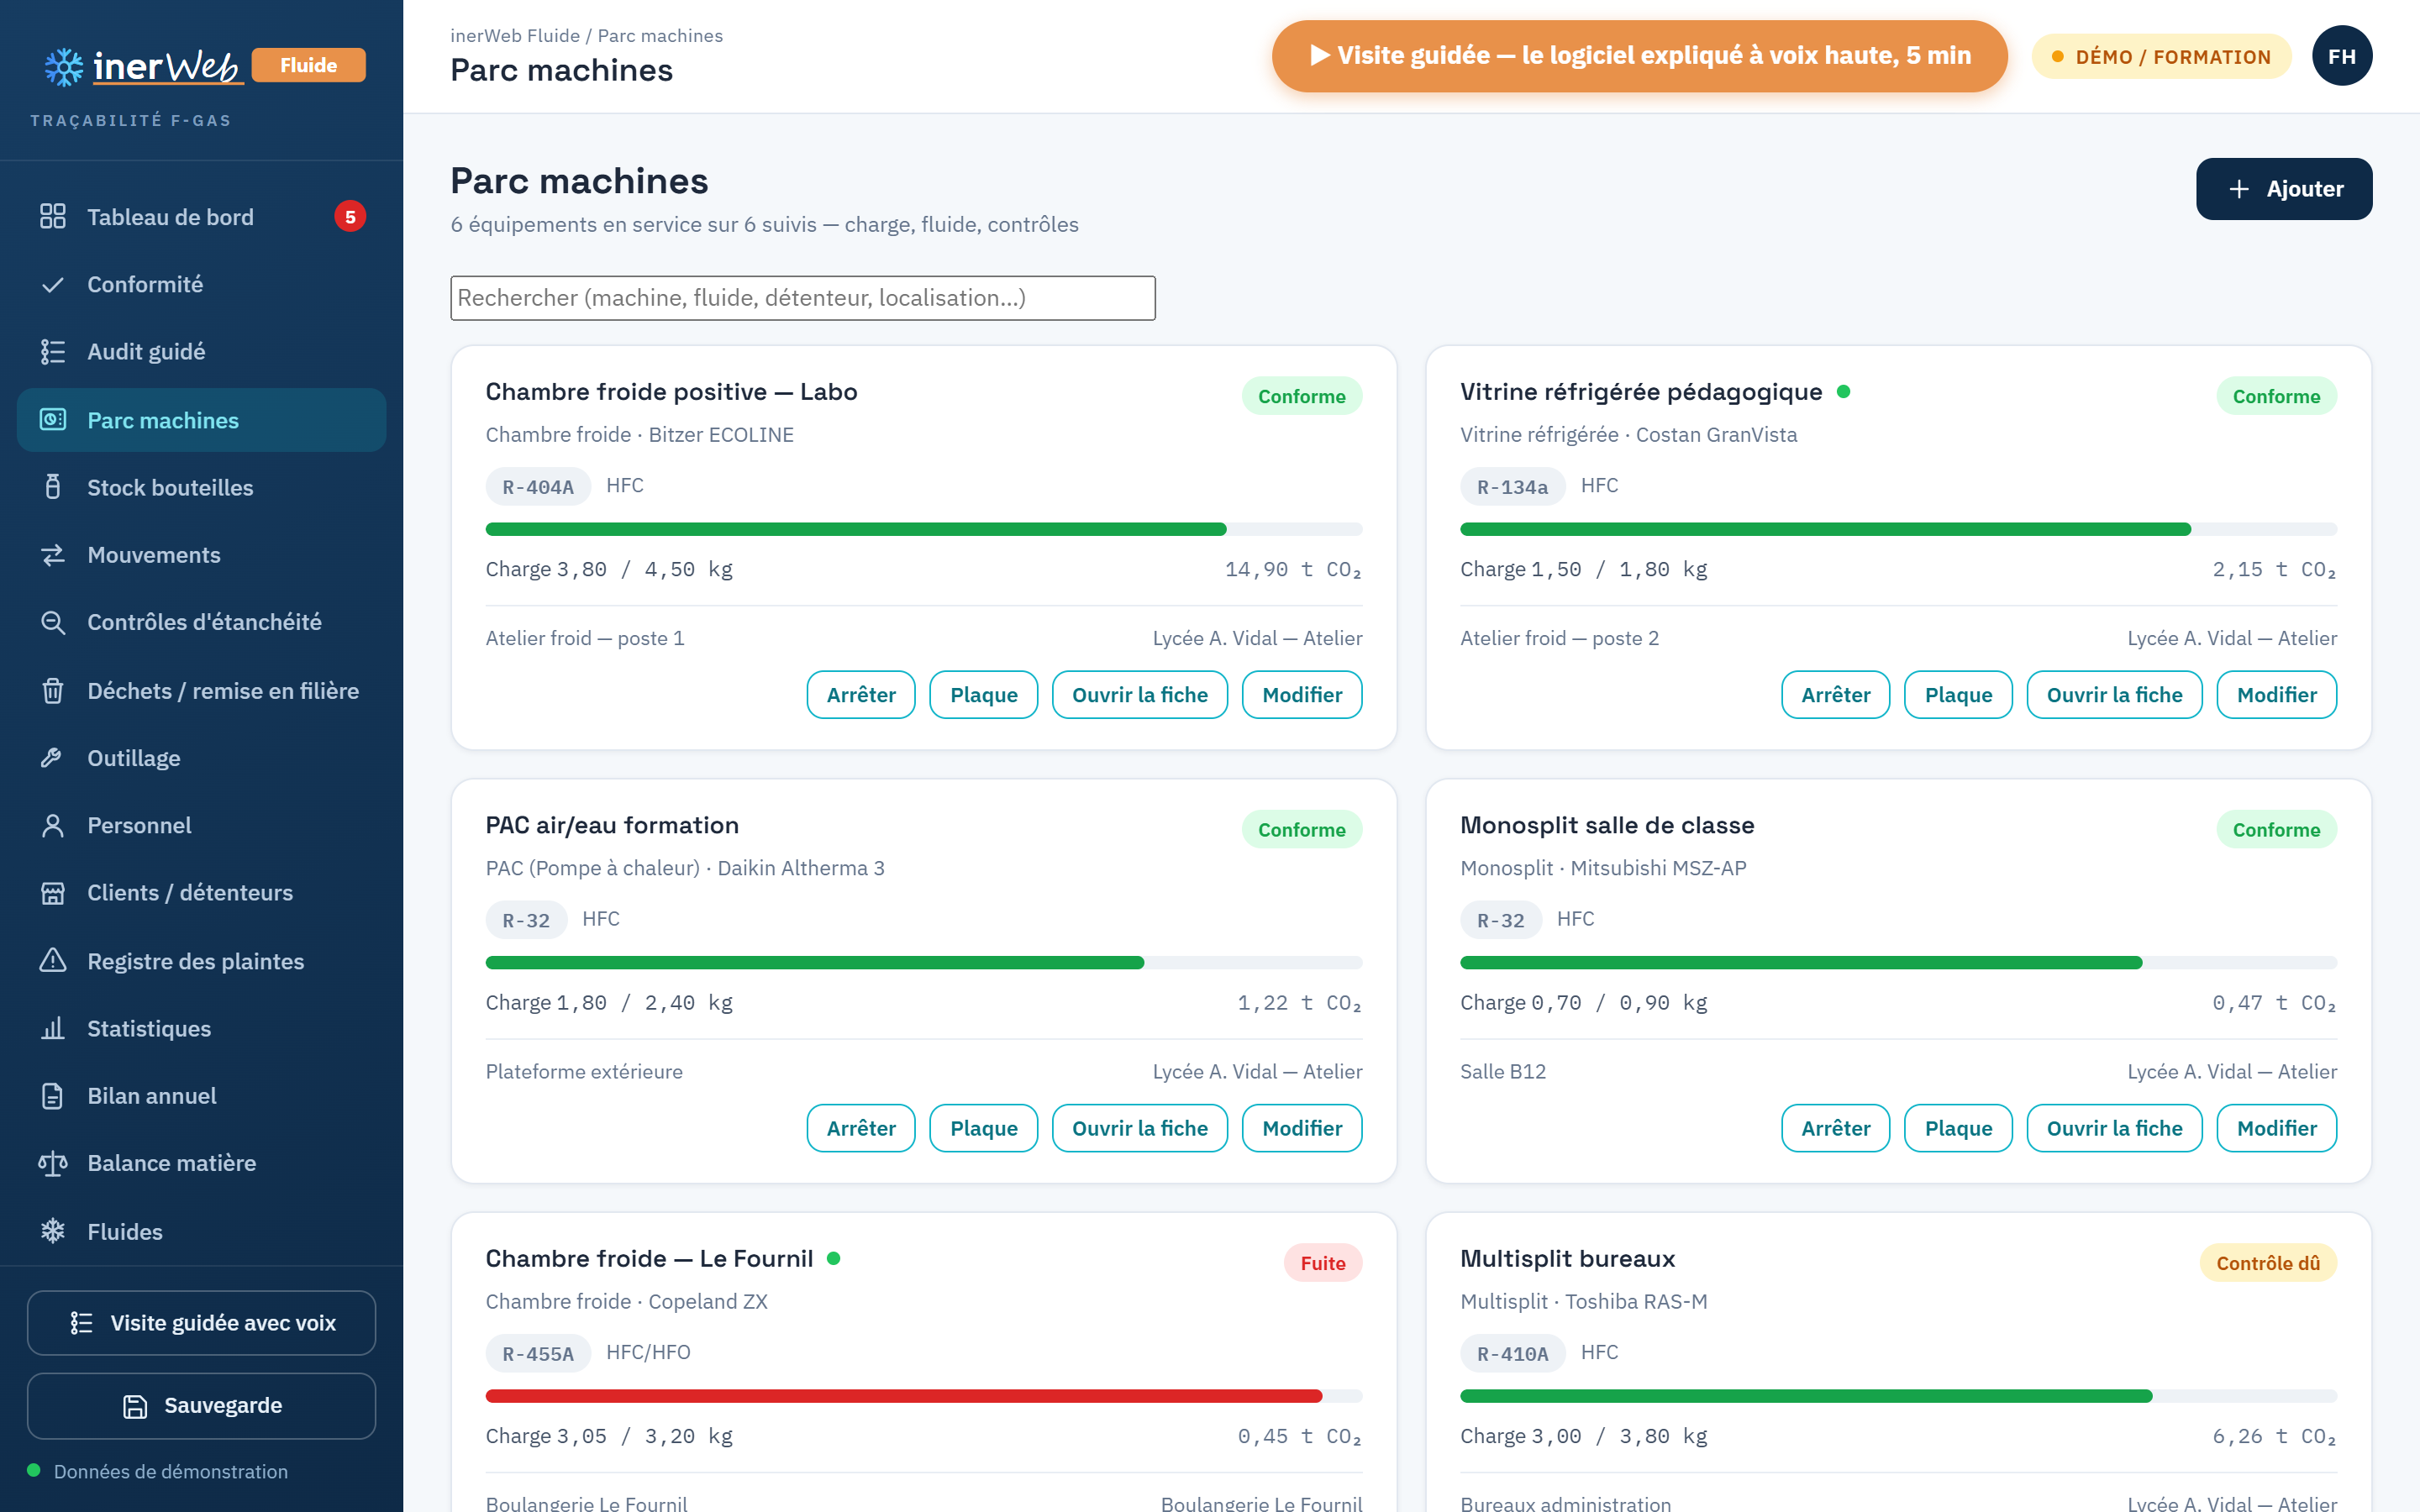Screen dimensions: 2420x1512
Task: Click the Bilan annuel document icon
Action: [53, 1096]
